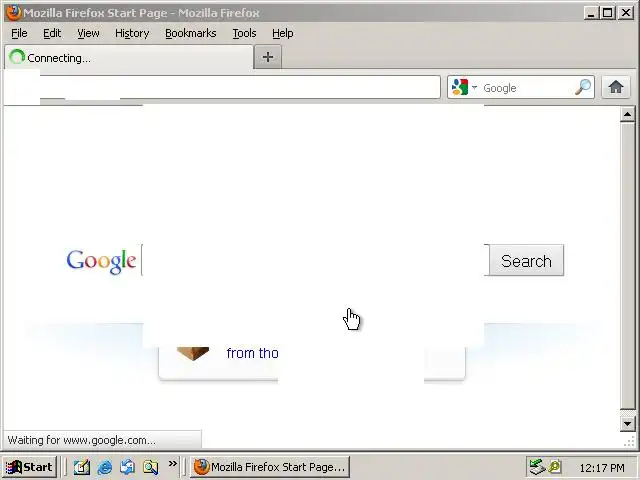640x480 pixels.
Task: Open the View menu
Action: (88, 33)
